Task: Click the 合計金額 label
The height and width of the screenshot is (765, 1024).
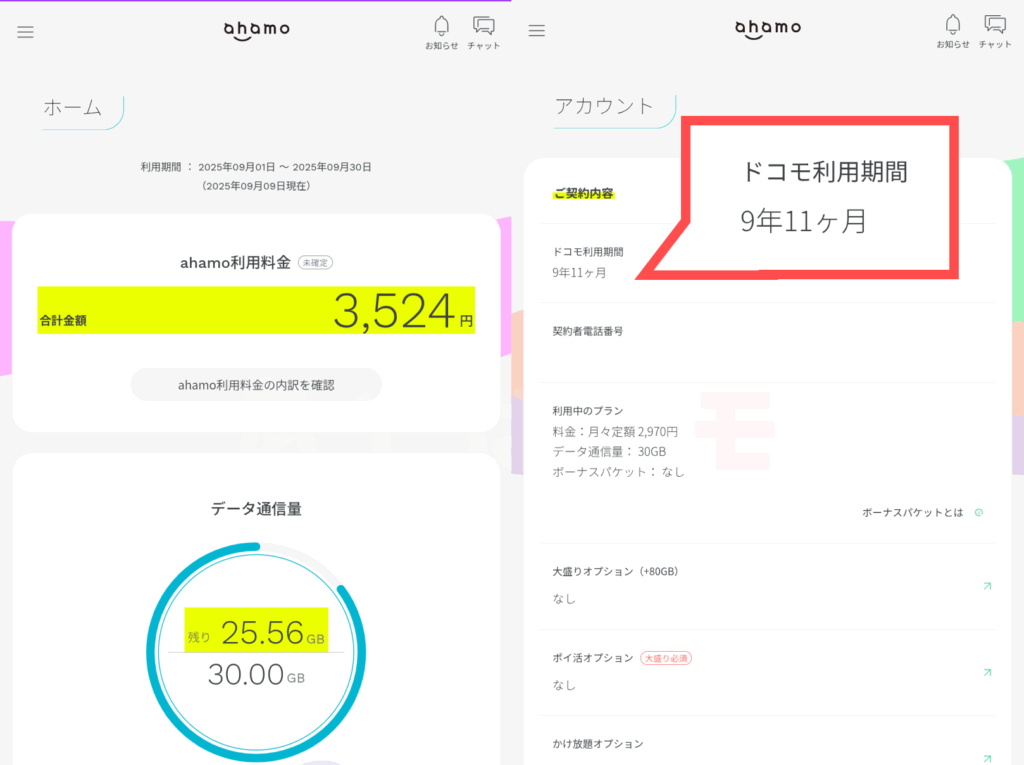Action: (63, 321)
